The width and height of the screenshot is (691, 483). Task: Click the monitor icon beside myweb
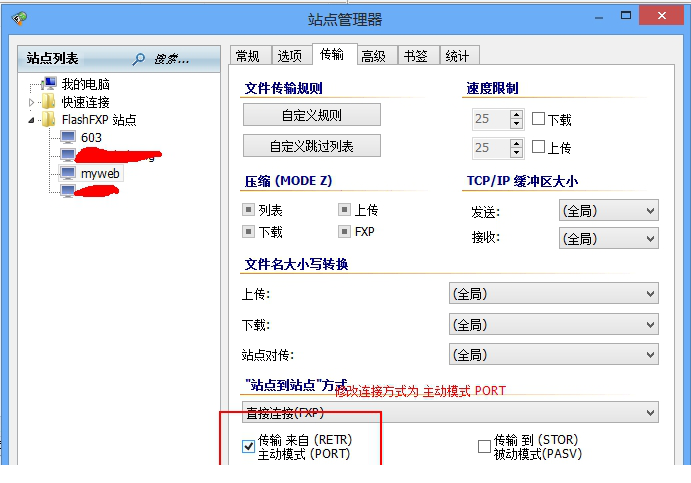pyautogui.click(x=68, y=173)
